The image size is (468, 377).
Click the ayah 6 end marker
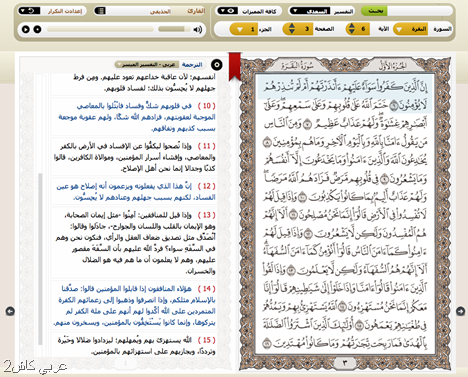point(394,106)
